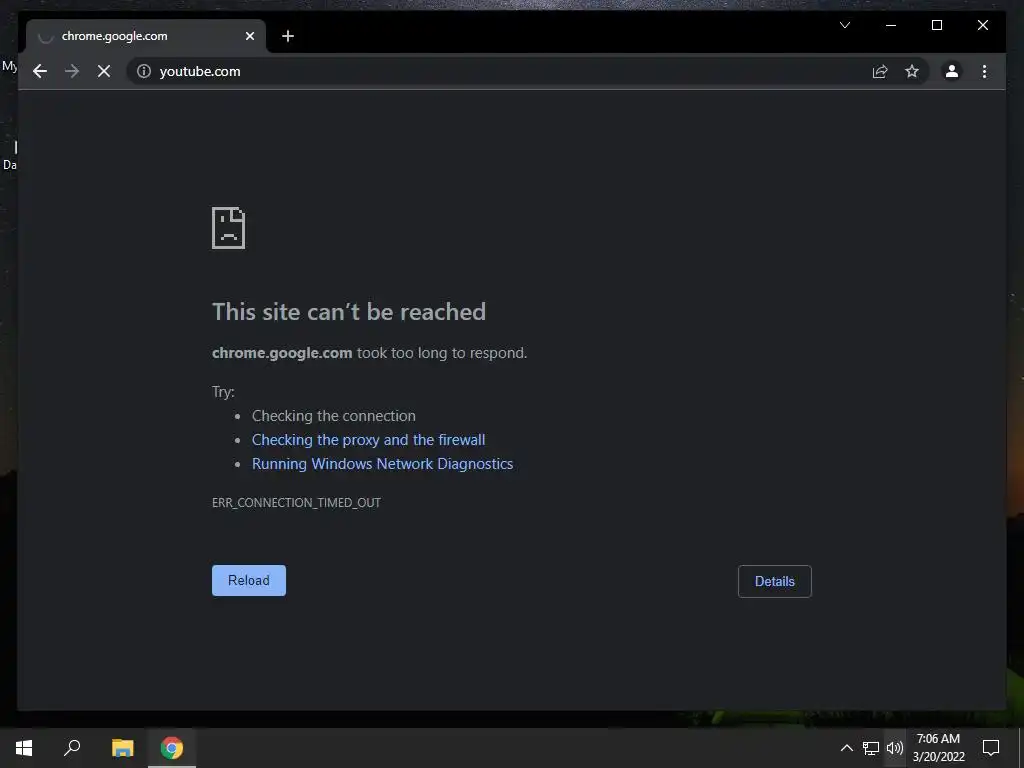Screen dimensions: 1024x768
Task: Click the sad page error icon
Action: click(229, 228)
